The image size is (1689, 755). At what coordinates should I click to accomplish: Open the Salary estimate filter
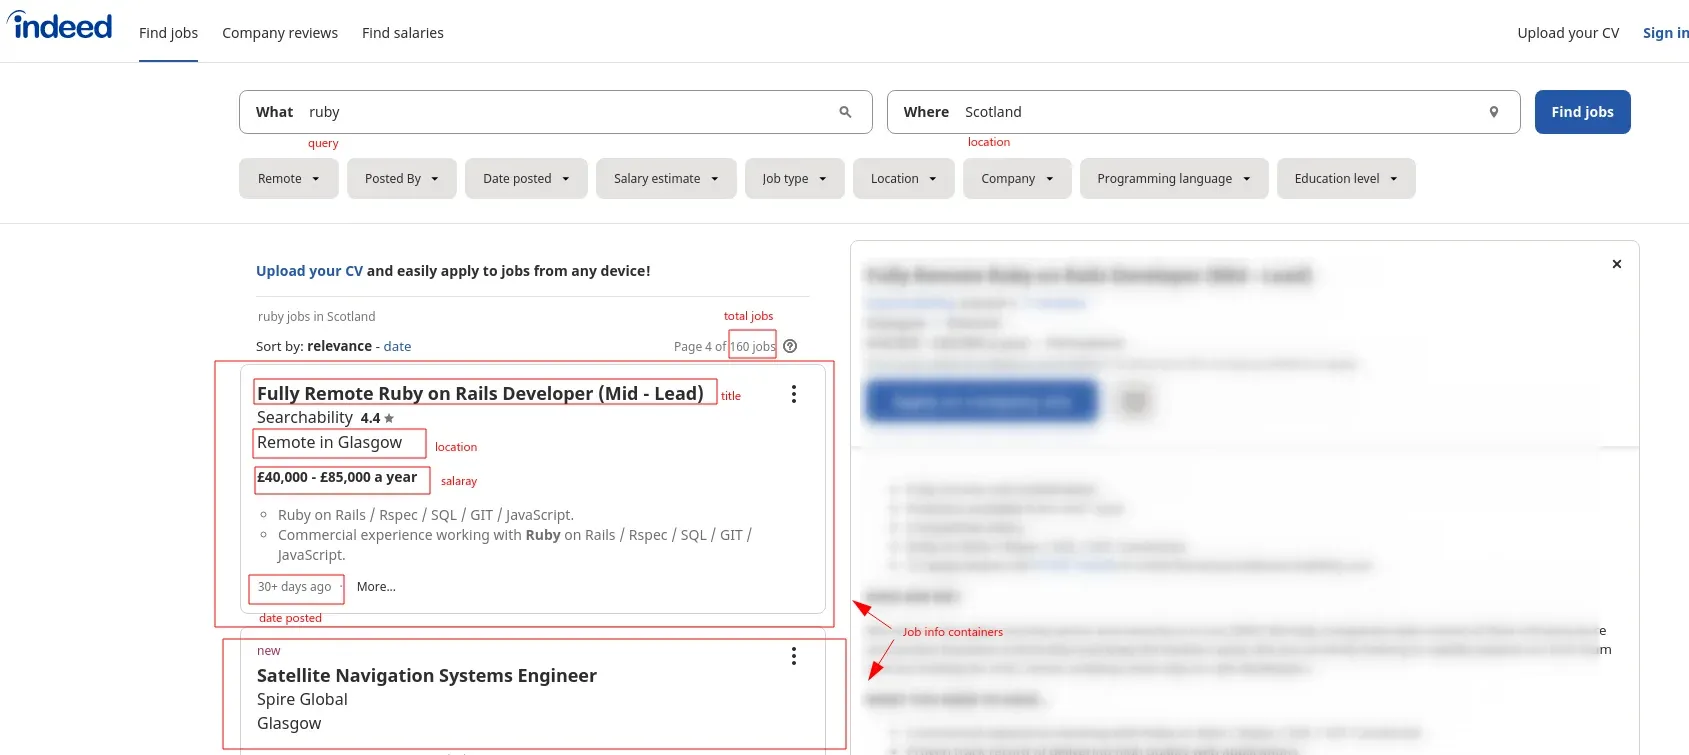click(x=666, y=179)
